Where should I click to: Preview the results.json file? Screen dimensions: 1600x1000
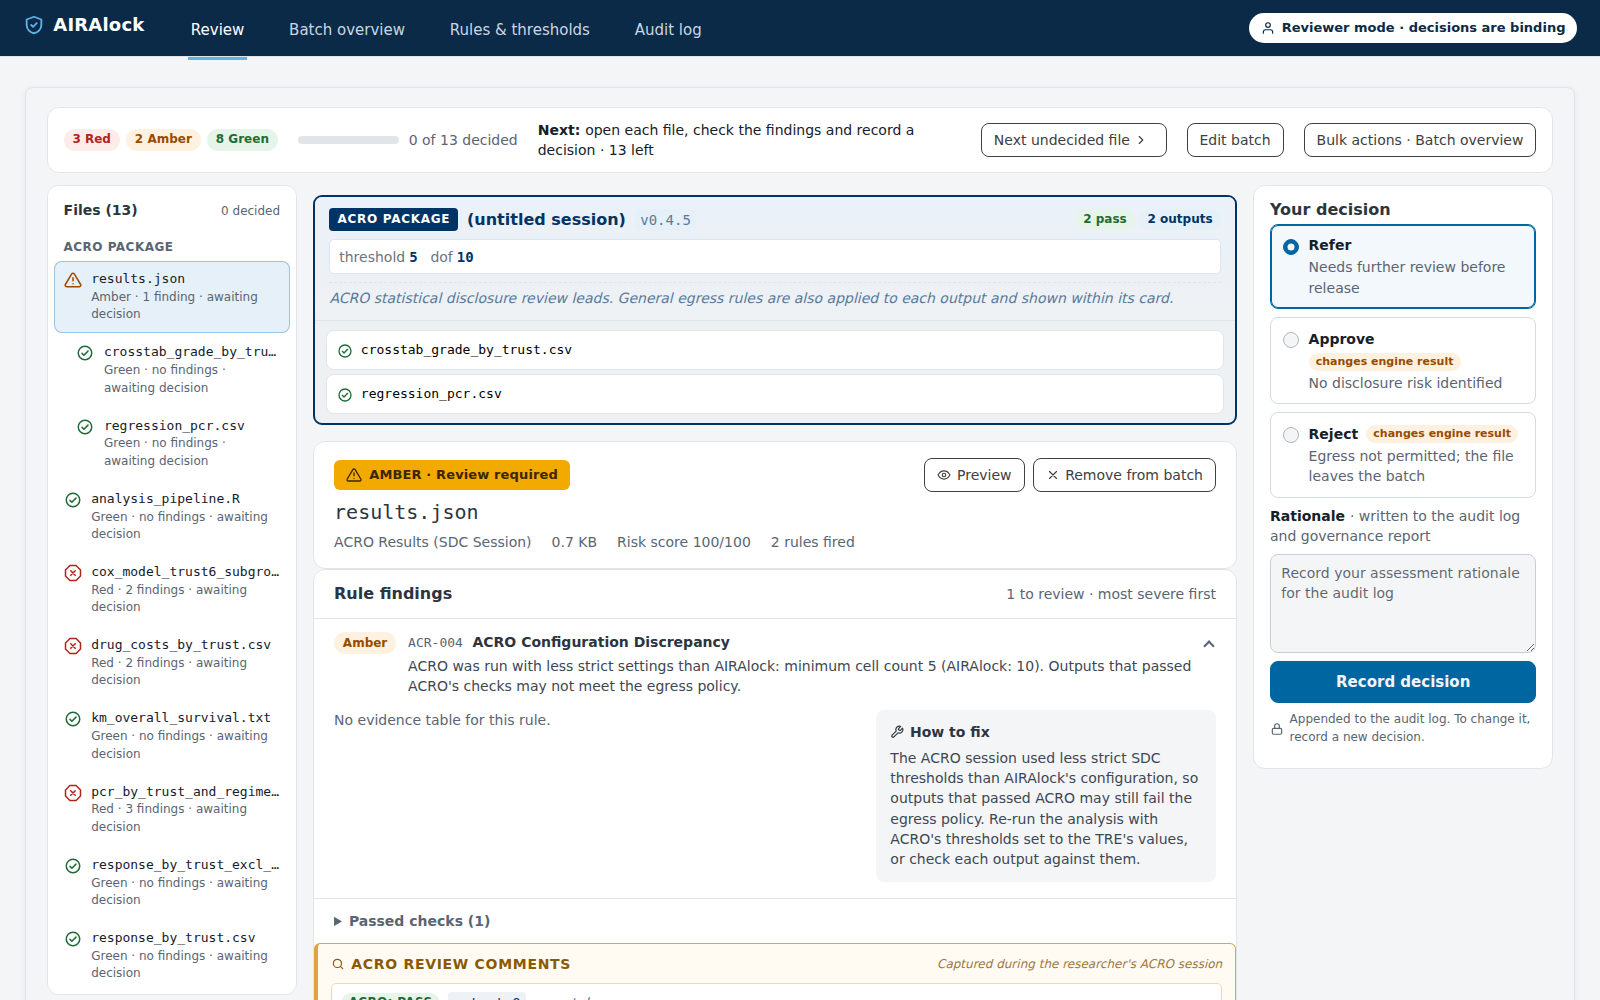[x=974, y=475]
